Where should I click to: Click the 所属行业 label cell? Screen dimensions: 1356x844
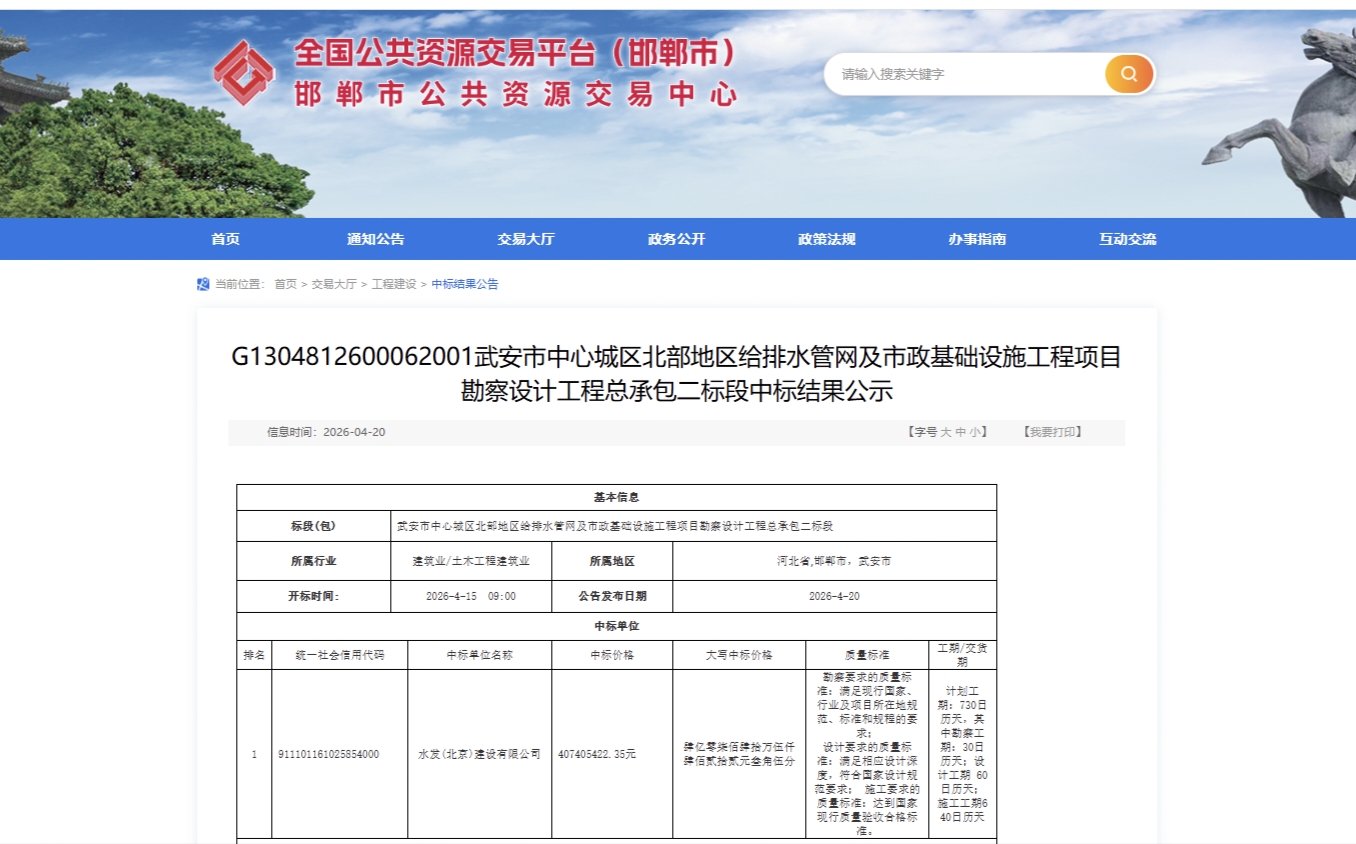pos(313,561)
